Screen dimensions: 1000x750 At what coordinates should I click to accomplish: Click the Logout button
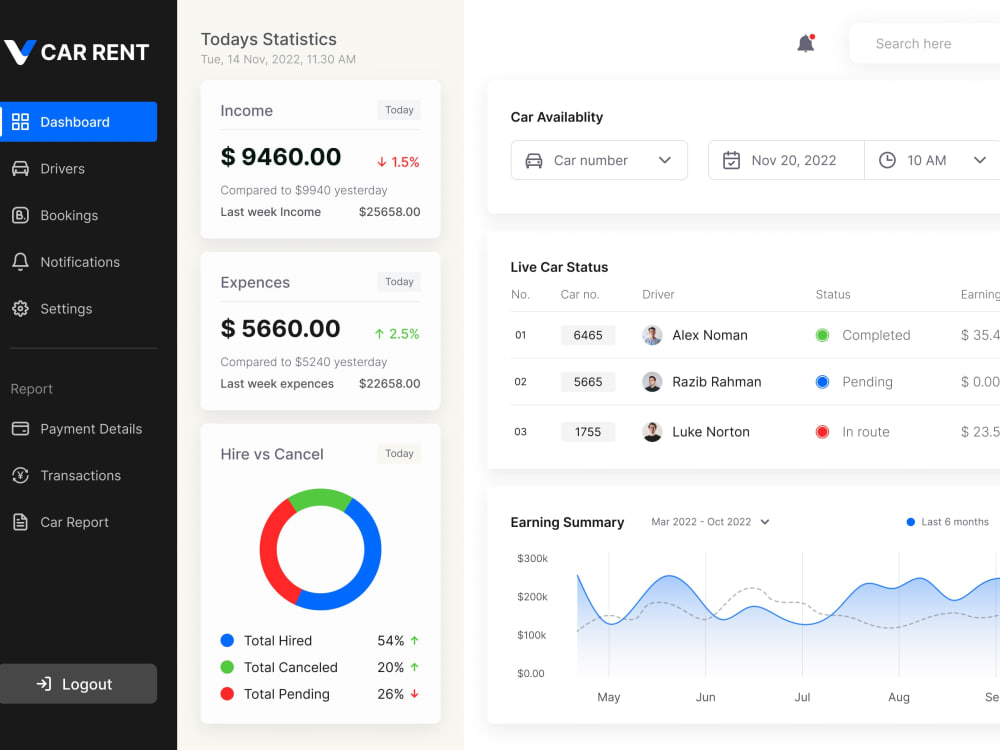click(x=78, y=684)
